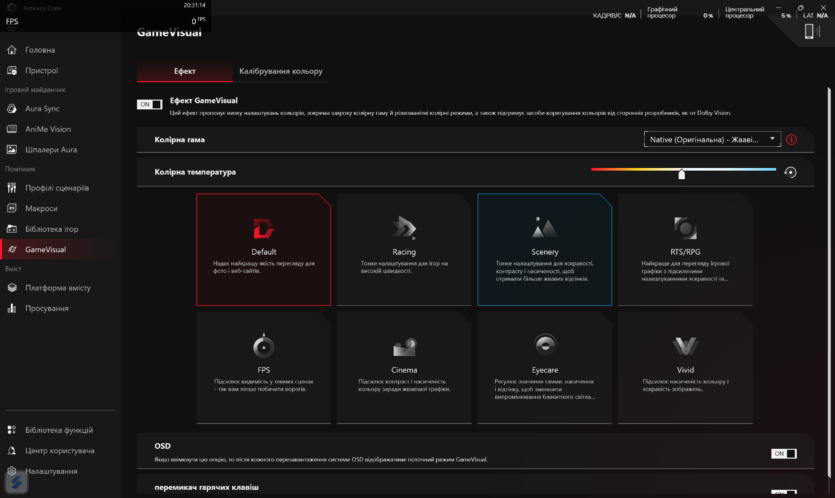Click the warm red end of temperature slider
This screenshot has height=498, width=835.
pyautogui.click(x=594, y=169)
